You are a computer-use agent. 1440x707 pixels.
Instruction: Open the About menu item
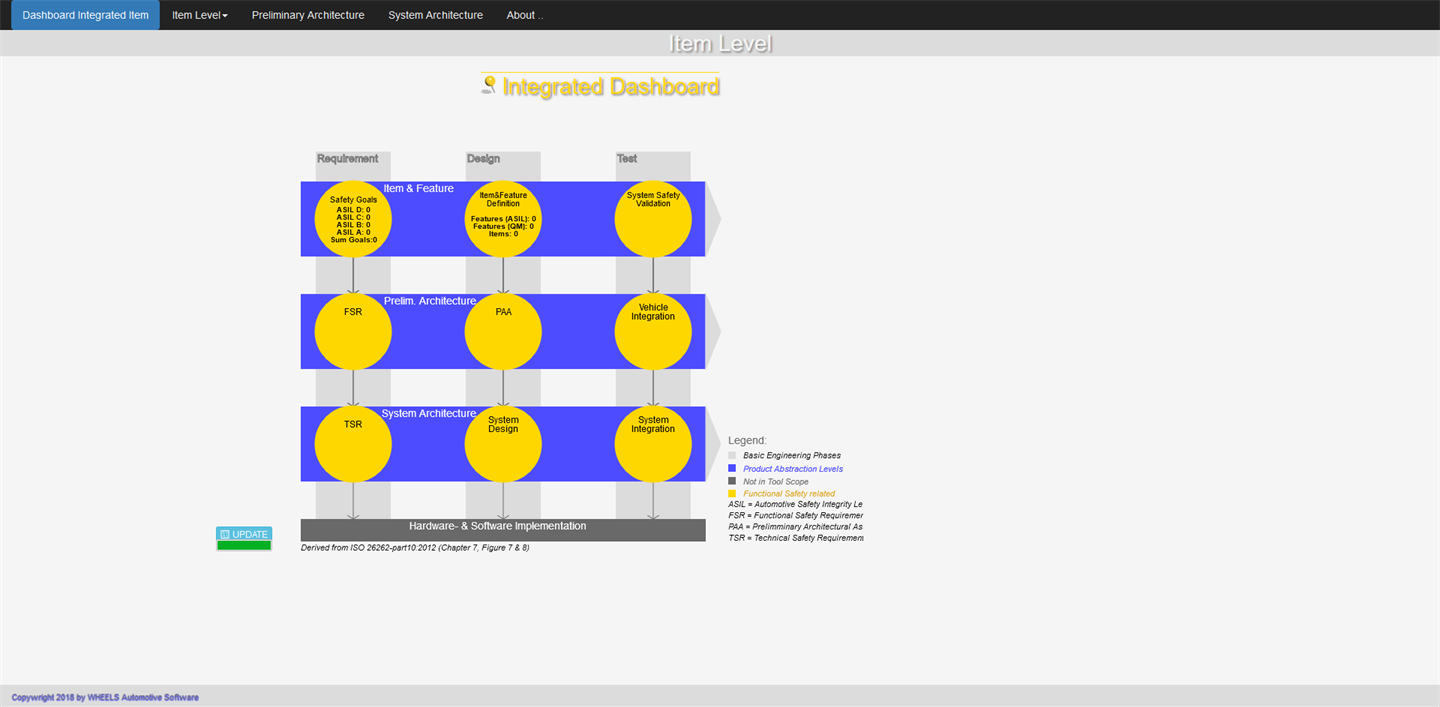tap(525, 15)
